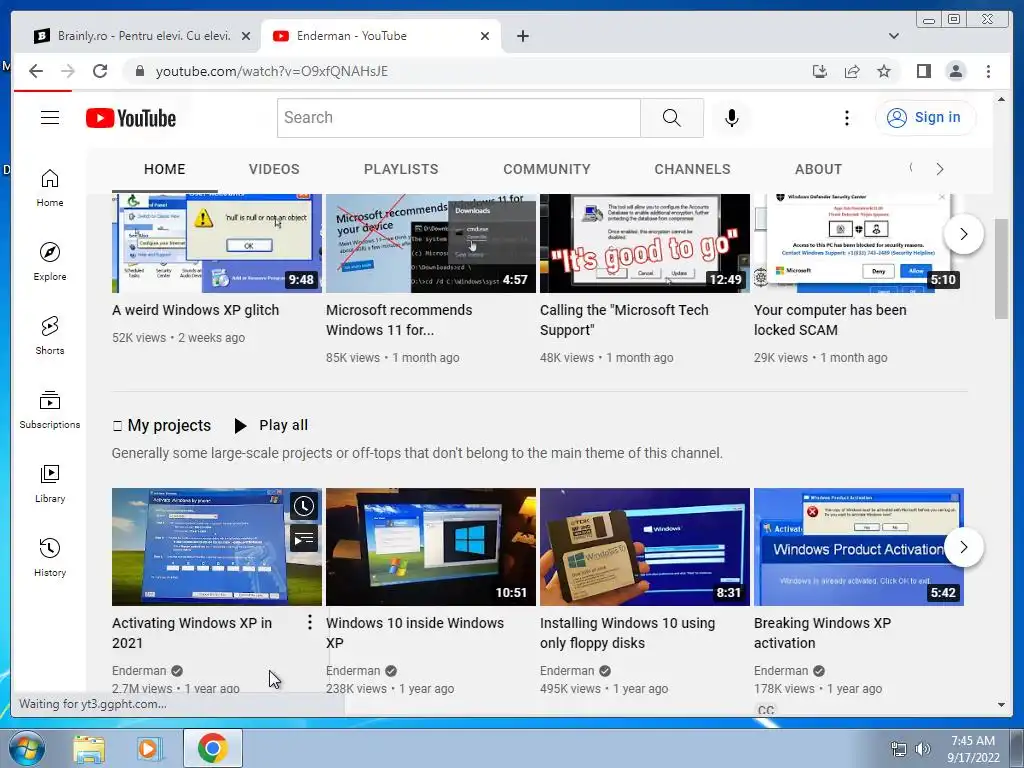Open Windows 10 inside Windows XP title
Image resolution: width=1024 pixels, height=768 pixels.
click(415, 633)
